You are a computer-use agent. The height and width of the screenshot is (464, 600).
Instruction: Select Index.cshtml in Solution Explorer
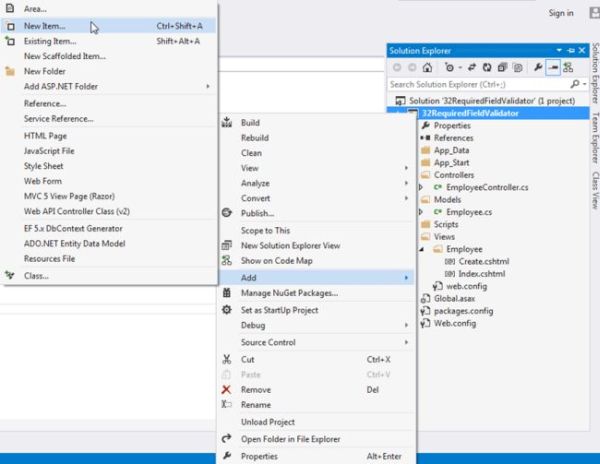(x=482, y=274)
